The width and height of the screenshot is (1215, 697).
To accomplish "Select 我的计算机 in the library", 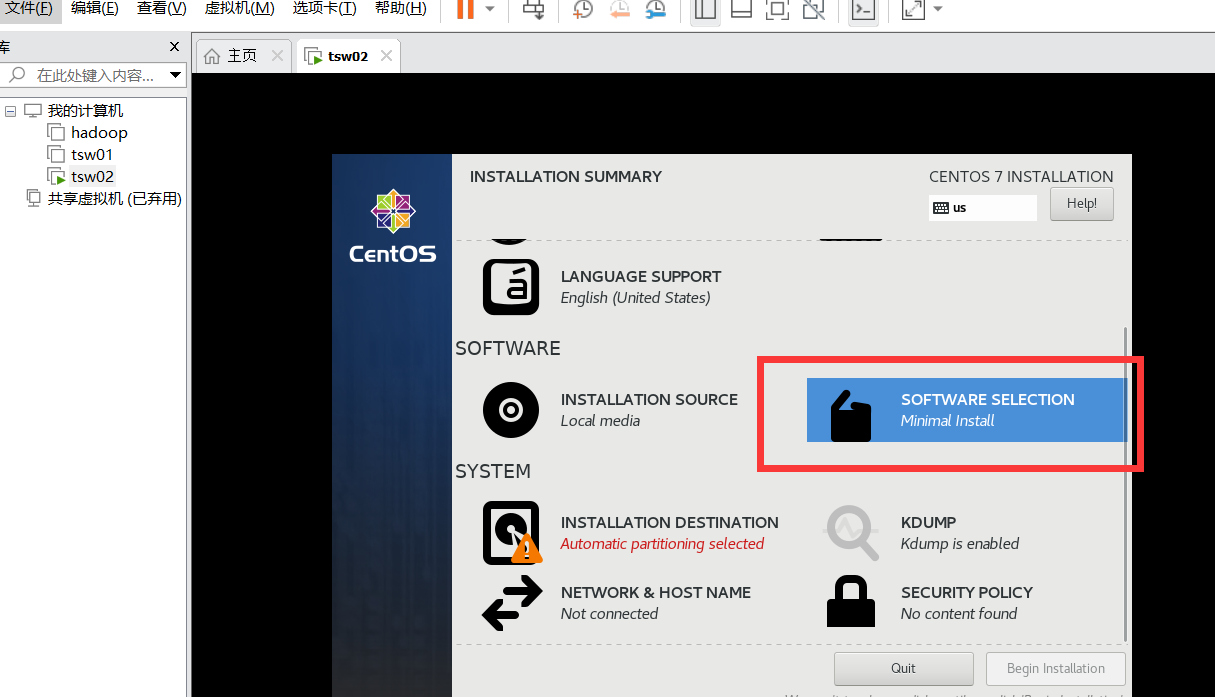I will coord(85,111).
